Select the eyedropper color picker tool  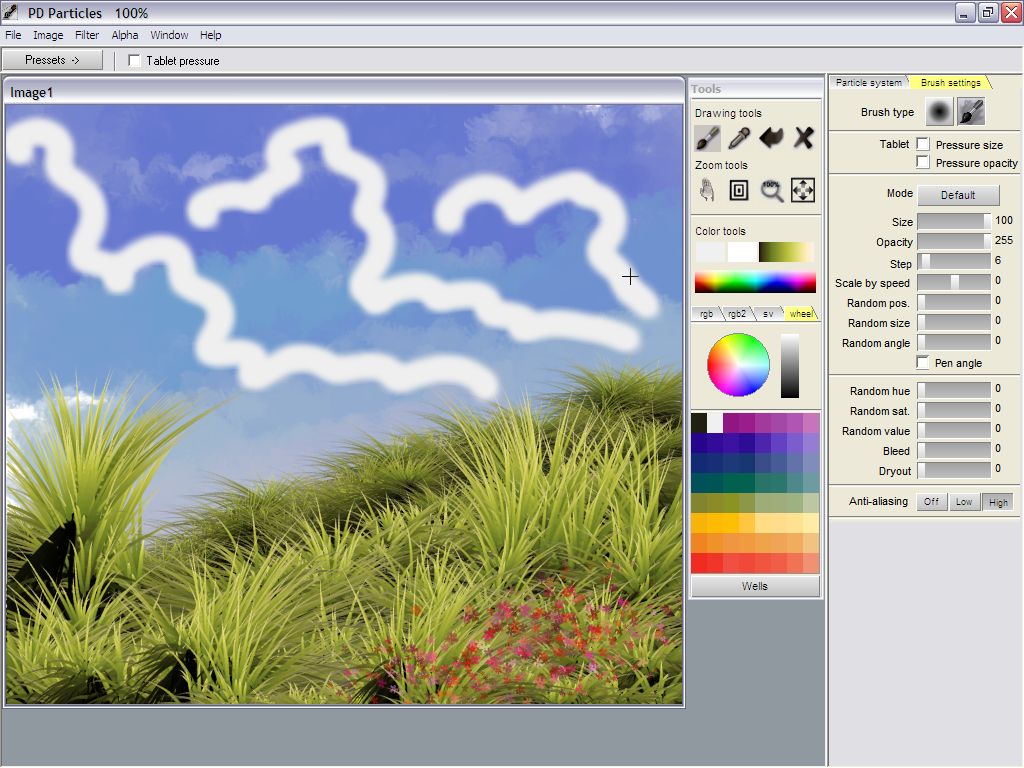click(x=739, y=138)
